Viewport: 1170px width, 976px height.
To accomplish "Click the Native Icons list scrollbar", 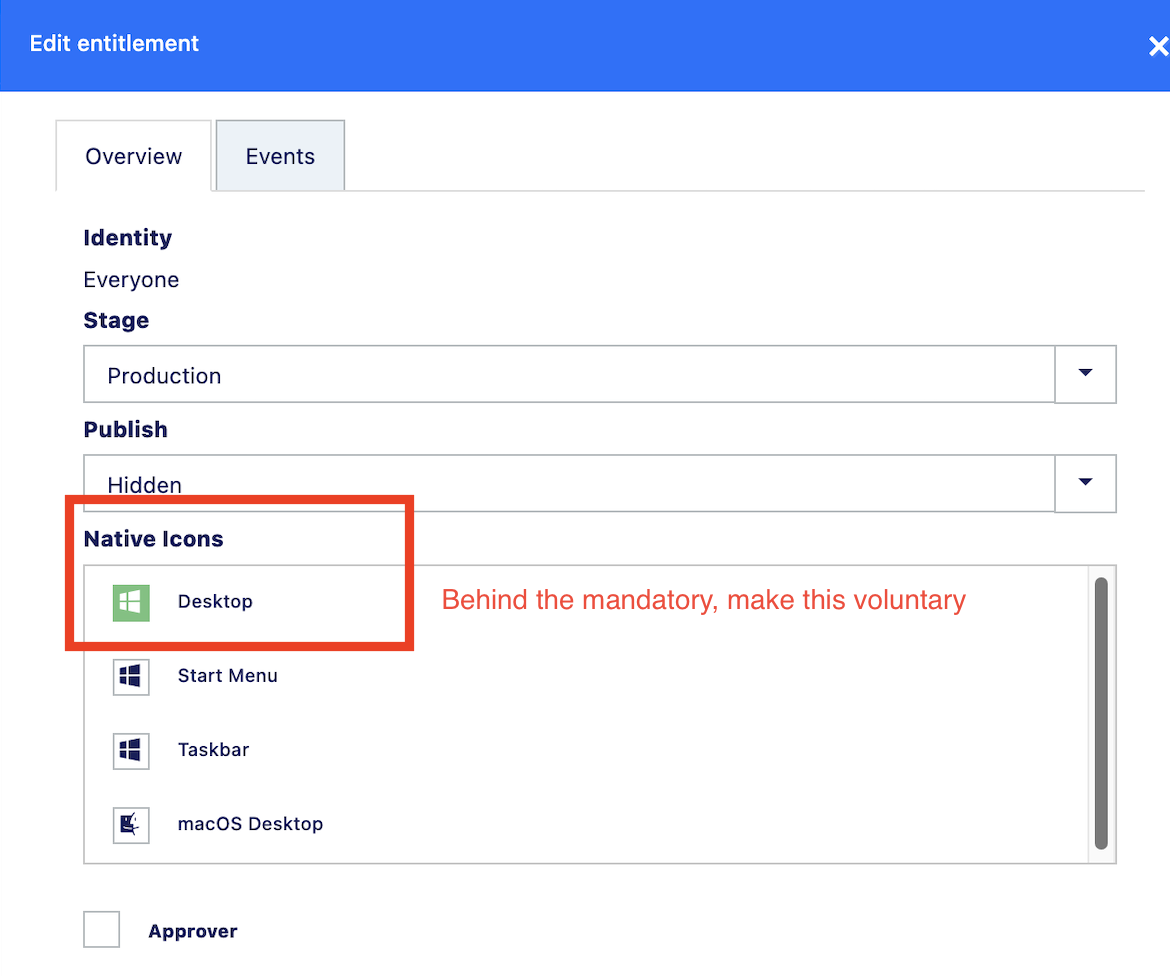I will (x=1101, y=713).
